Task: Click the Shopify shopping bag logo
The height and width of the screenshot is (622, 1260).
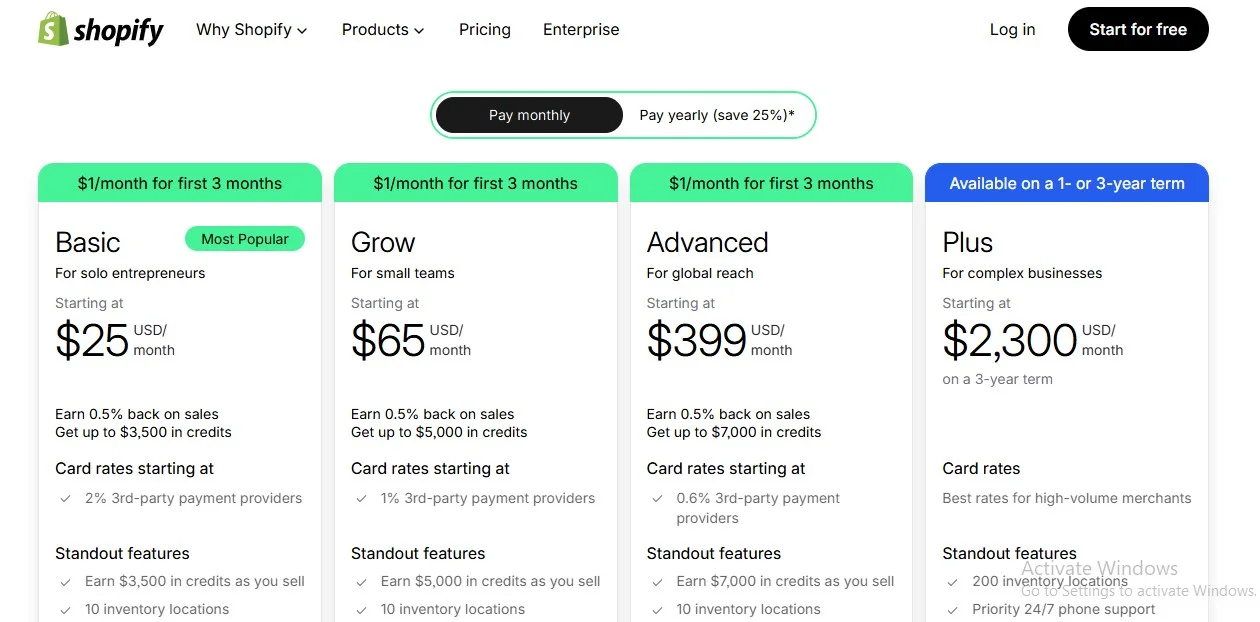Action: 53,29
